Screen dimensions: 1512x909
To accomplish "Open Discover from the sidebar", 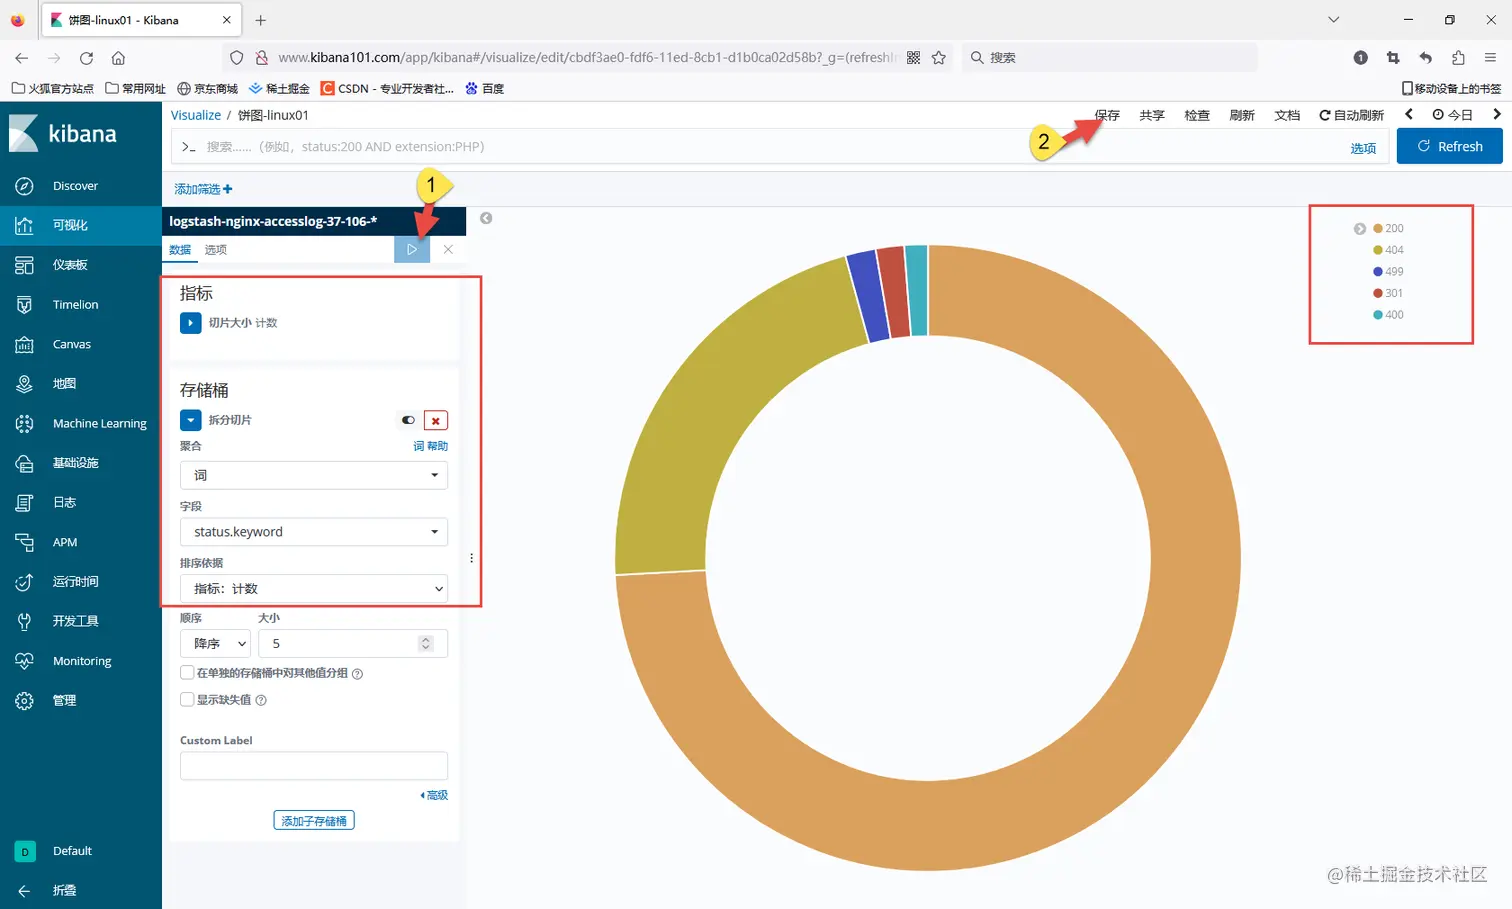I will (x=75, y=186).
